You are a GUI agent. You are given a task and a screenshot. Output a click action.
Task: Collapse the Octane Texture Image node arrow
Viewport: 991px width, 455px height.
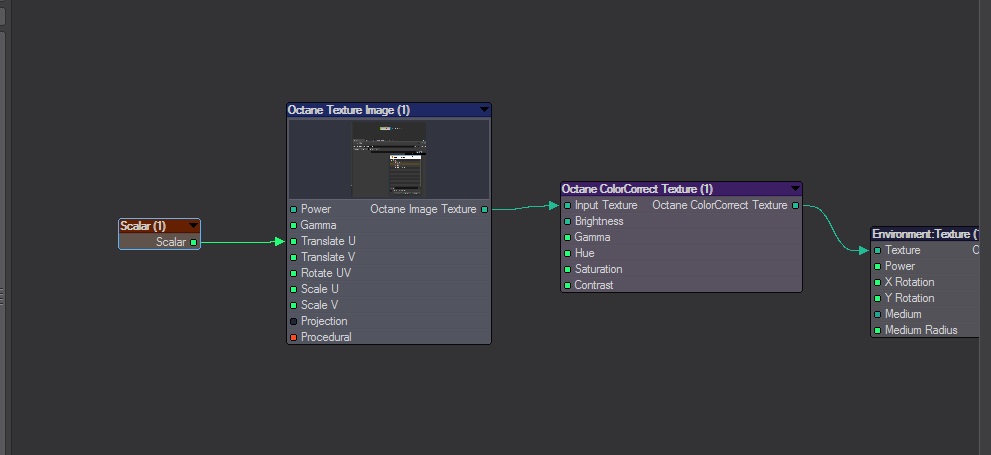pyautogui.click(x=484, y=110)
